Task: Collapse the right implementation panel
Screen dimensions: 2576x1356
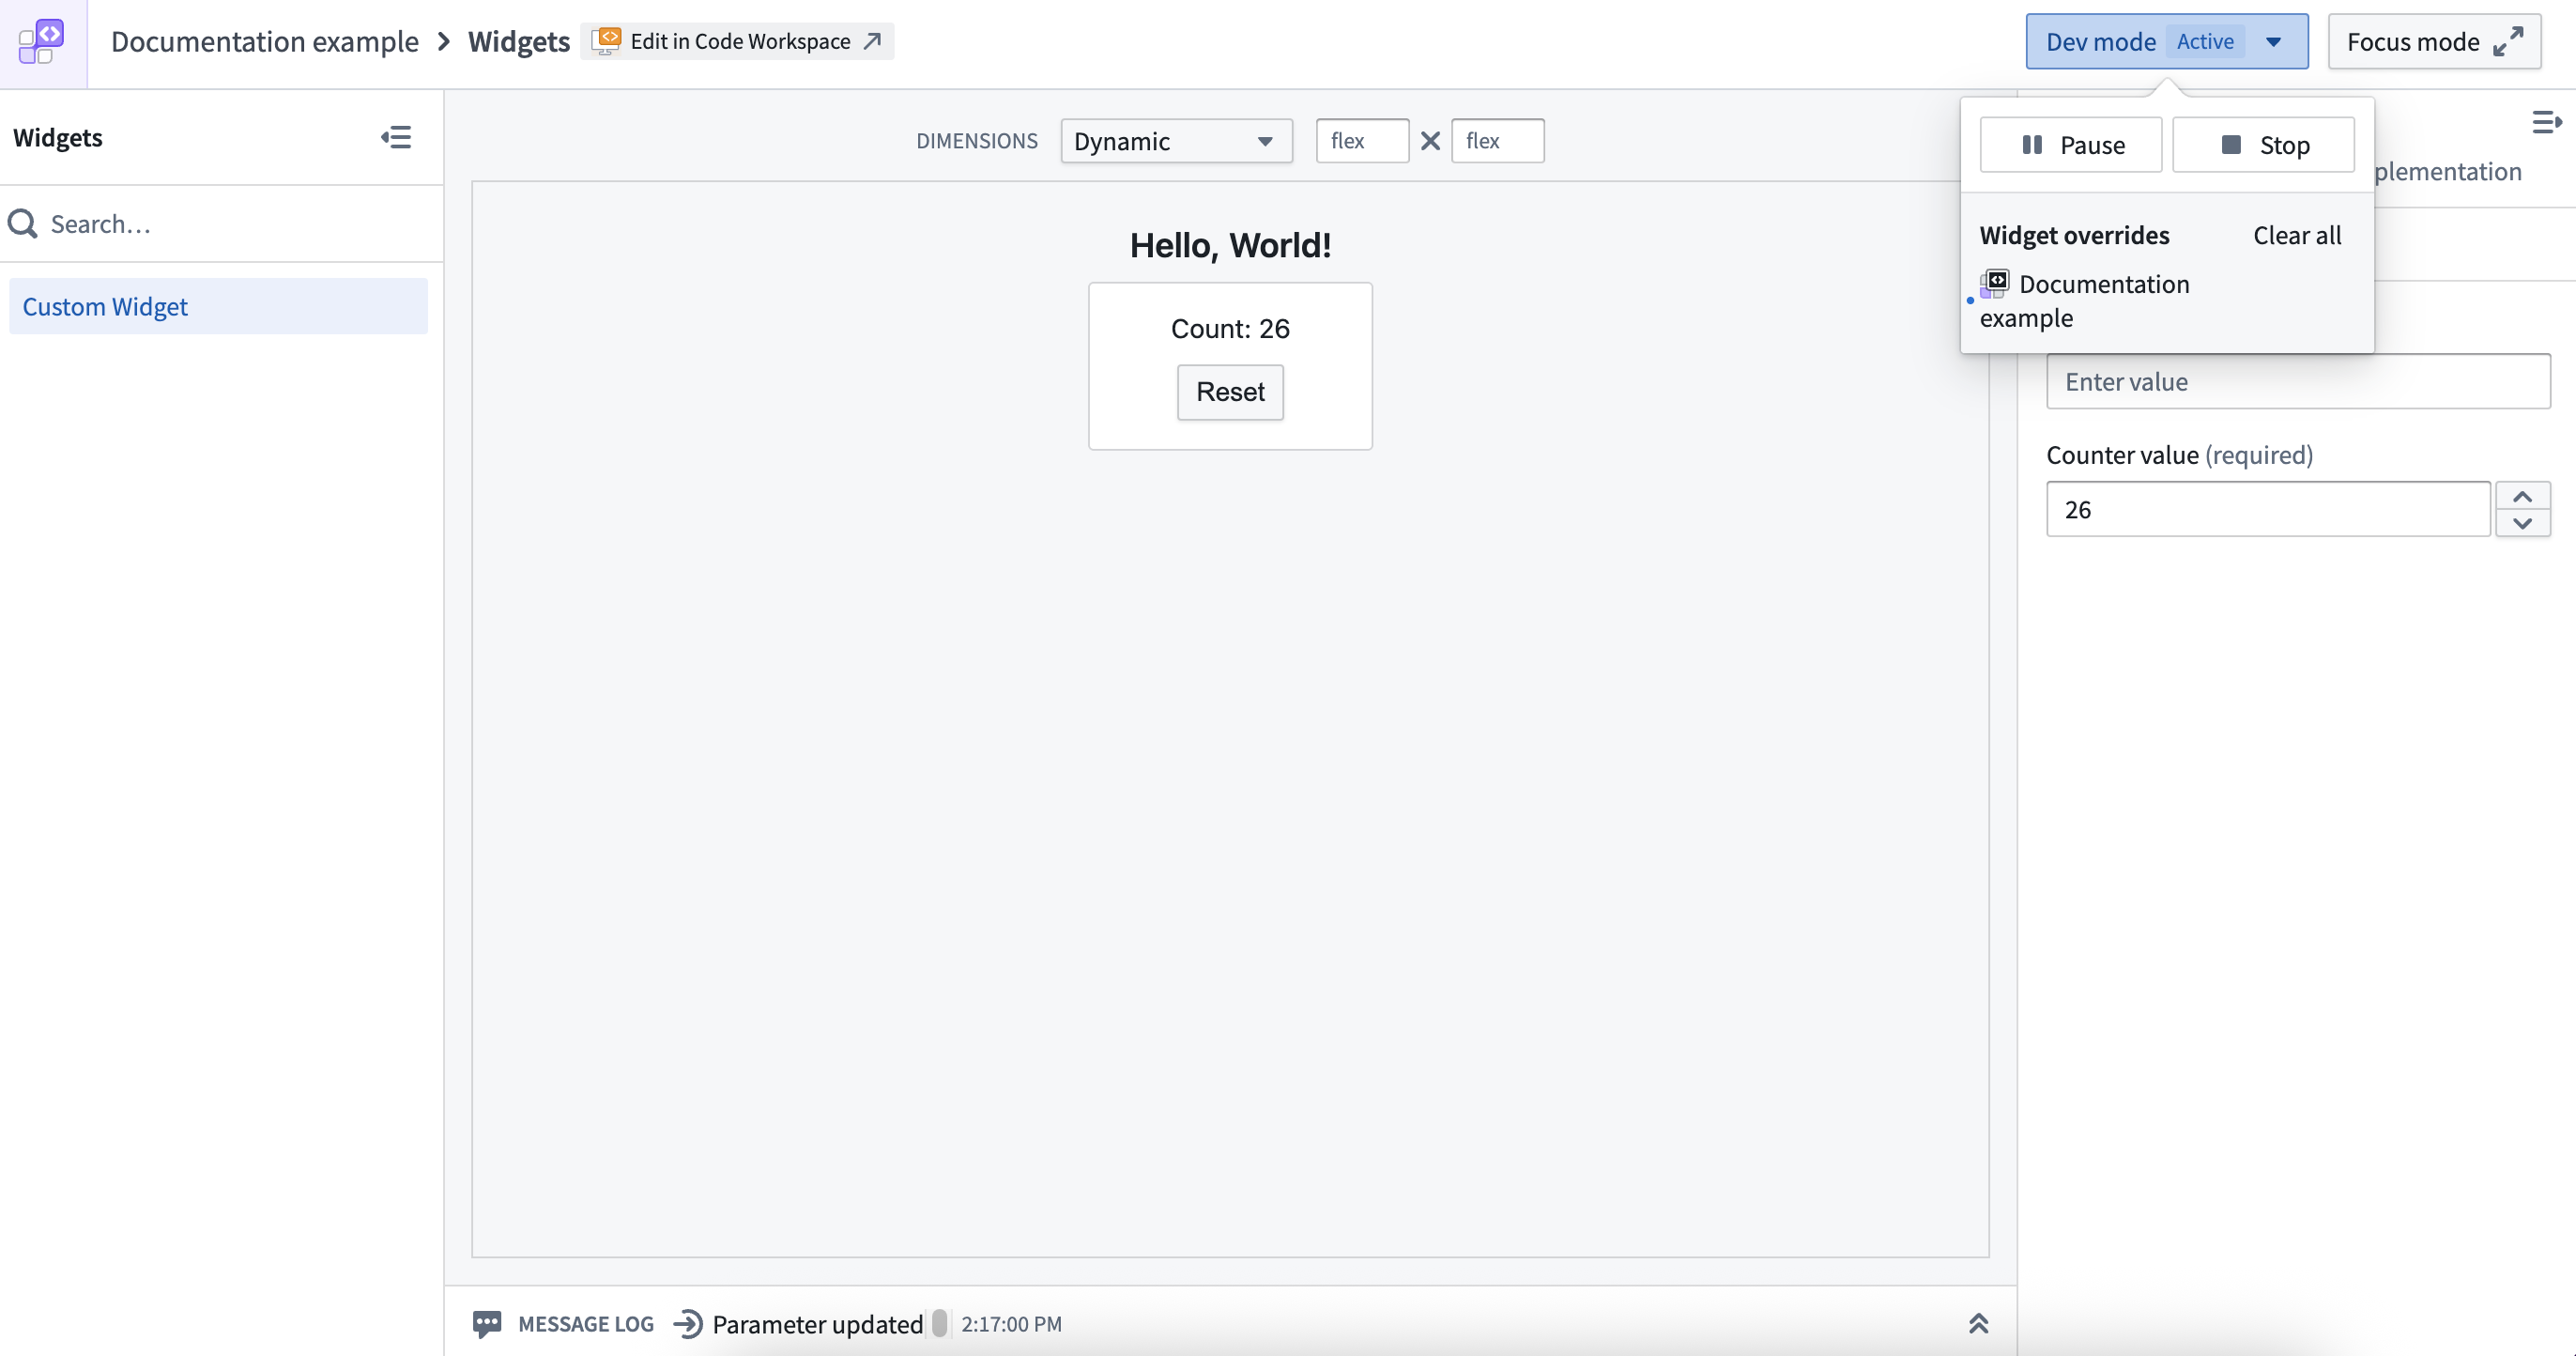Action: 2546,121
